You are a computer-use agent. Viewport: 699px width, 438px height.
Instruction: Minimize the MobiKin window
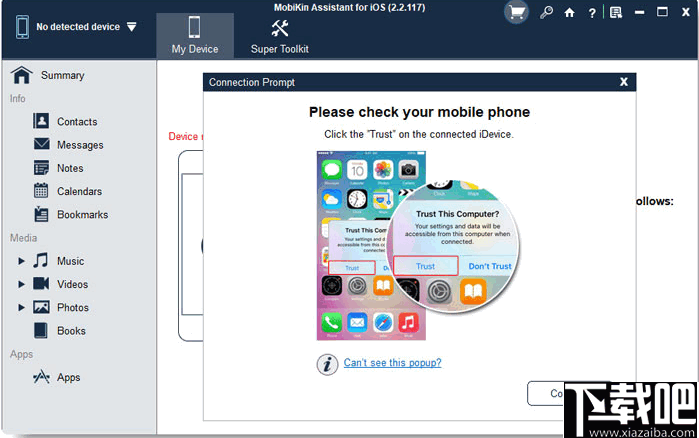coord(639,12)
